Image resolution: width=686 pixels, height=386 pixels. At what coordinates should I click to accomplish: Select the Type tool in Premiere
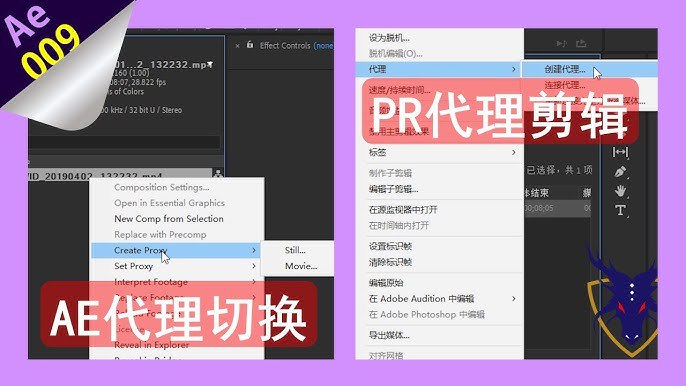tap(620, 210)
